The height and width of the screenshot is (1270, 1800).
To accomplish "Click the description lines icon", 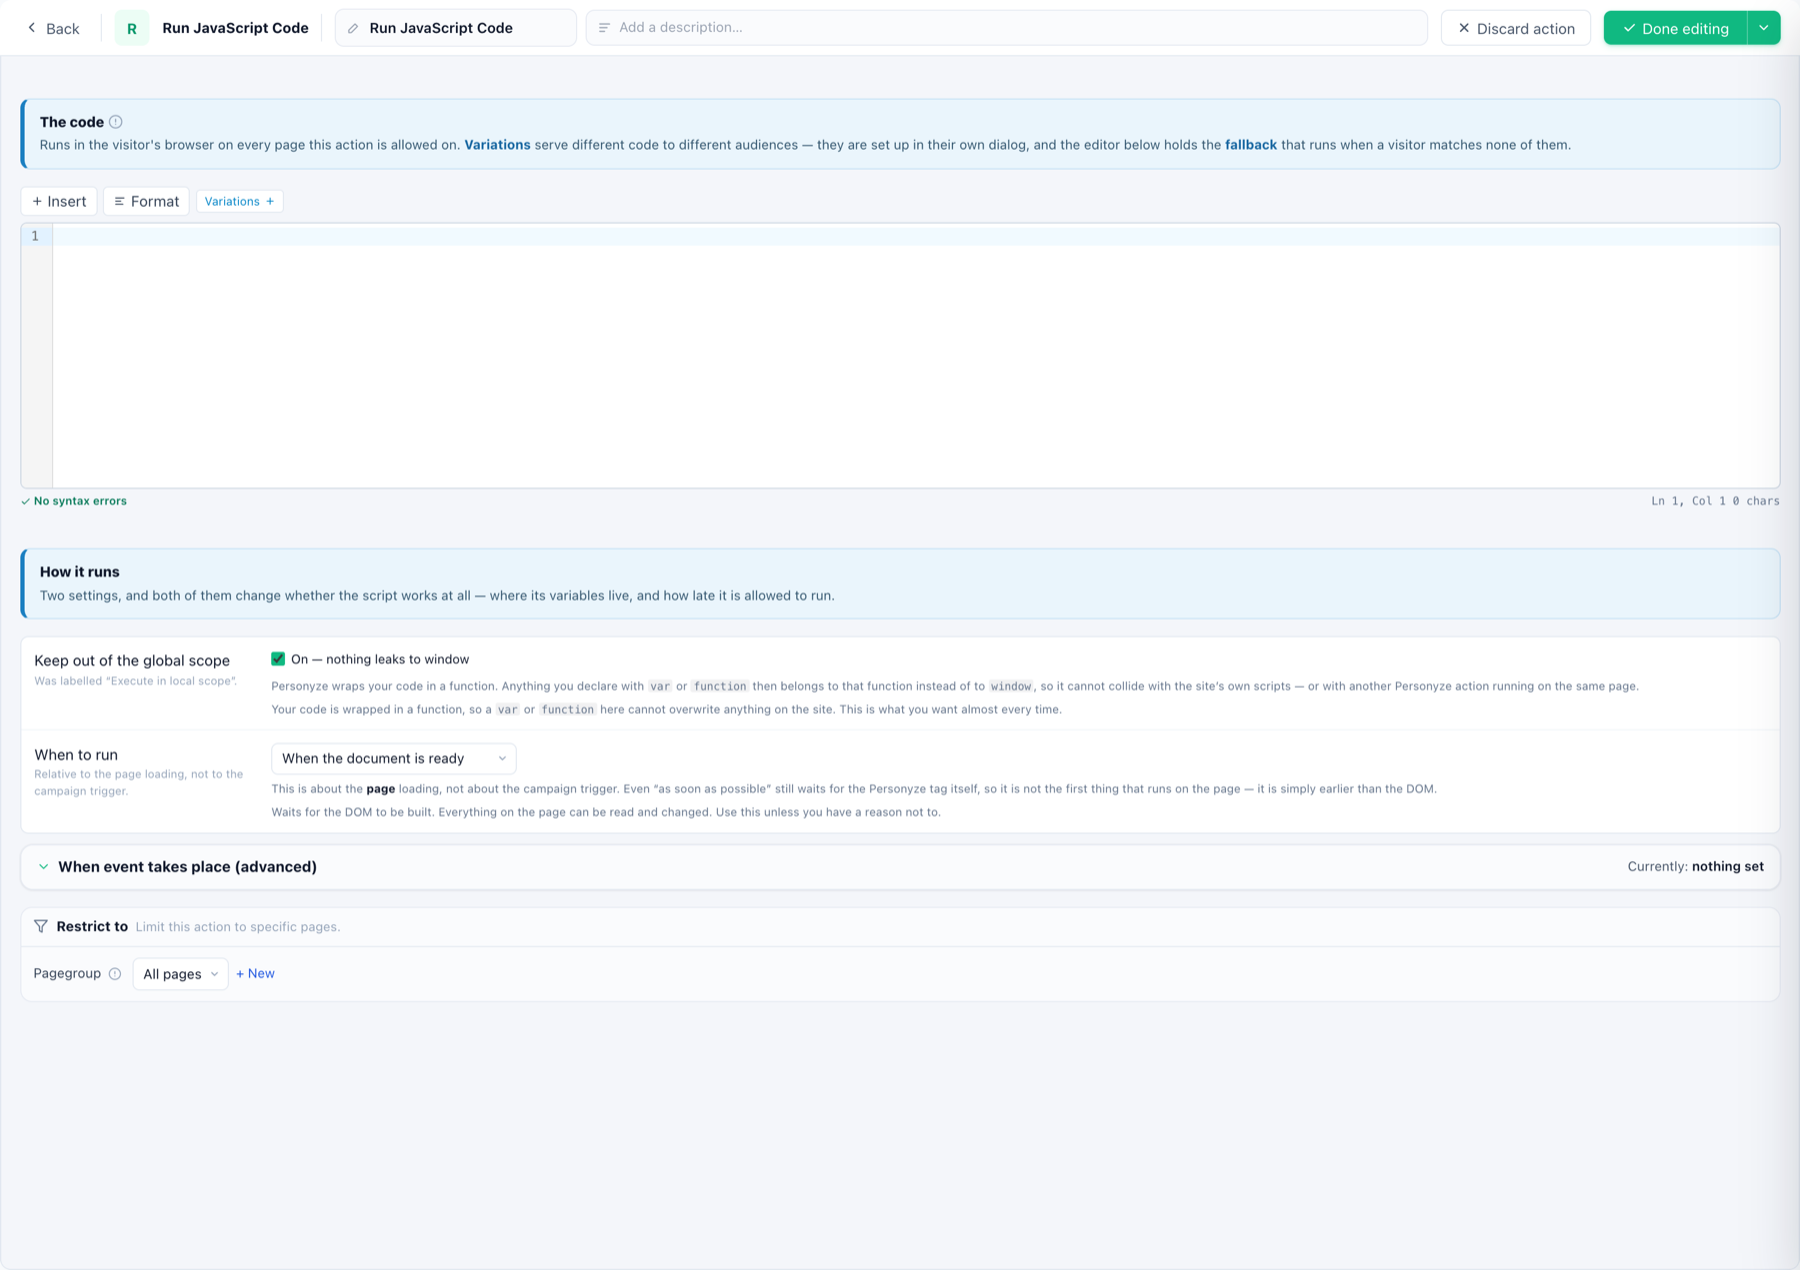I will pos(604,27).
